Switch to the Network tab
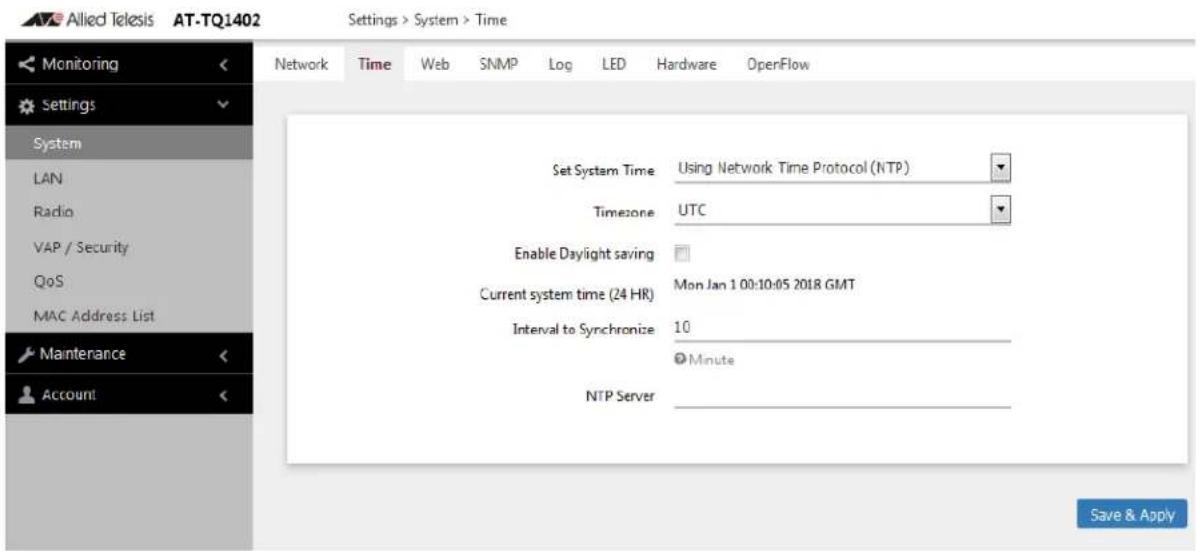The height and width of the screenshot is (551, 1196). pyautogui.click(x=301, y=65)
